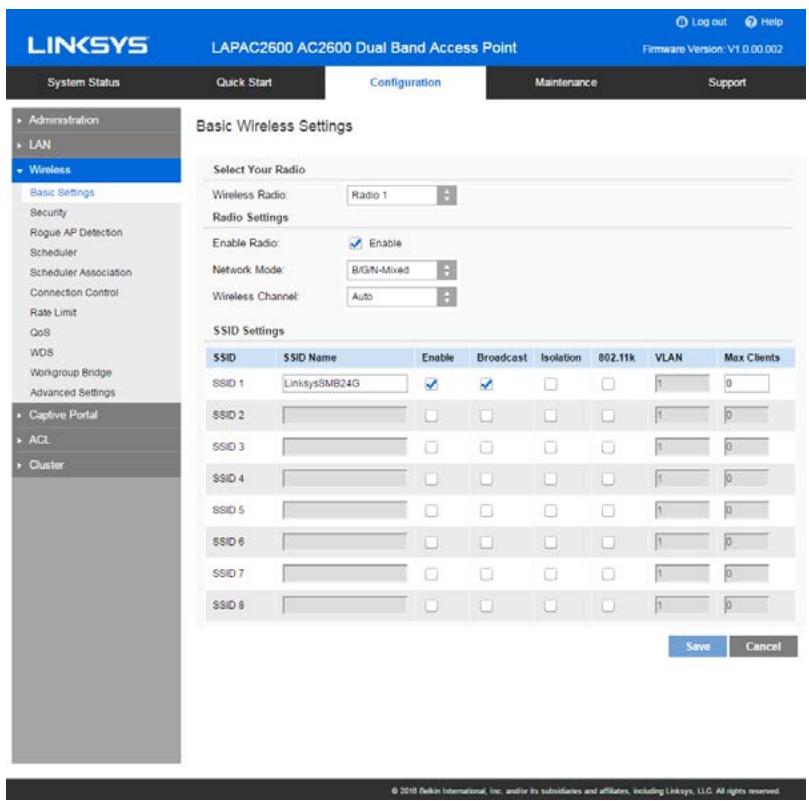Check the SSID 4 Broadcast checkbox
809x801 pixels.
pos(486,479)
